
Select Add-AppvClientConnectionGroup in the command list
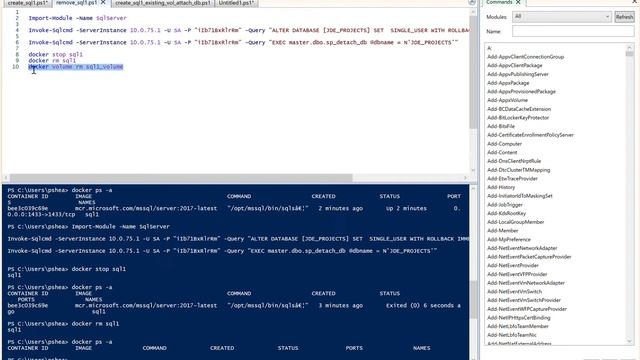tap(525, 57)
